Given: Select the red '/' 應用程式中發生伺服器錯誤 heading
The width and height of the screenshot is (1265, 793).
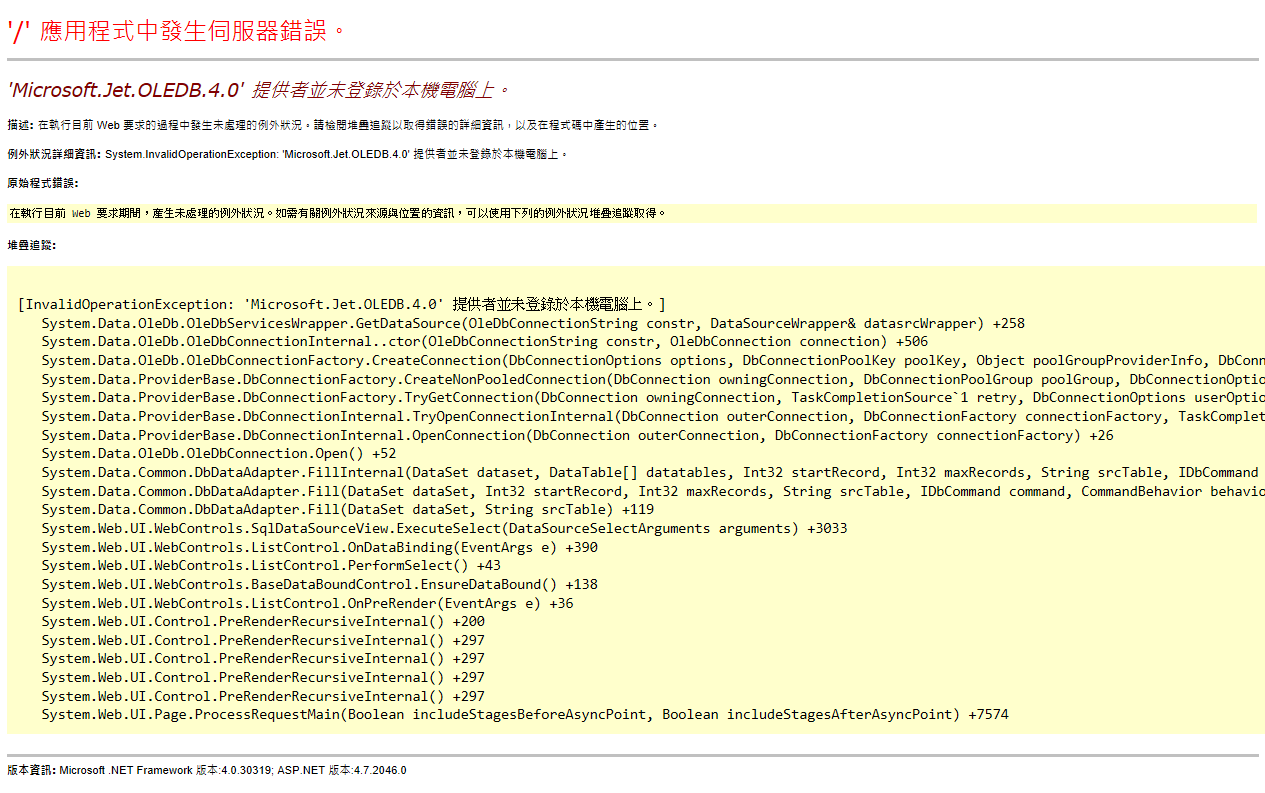Looking at the screenshot, I should click(177, 31).
